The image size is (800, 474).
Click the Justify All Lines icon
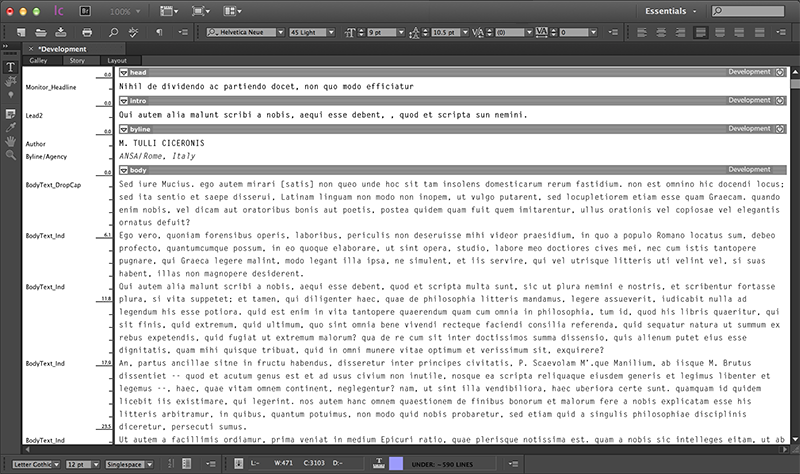coord(760,33)
